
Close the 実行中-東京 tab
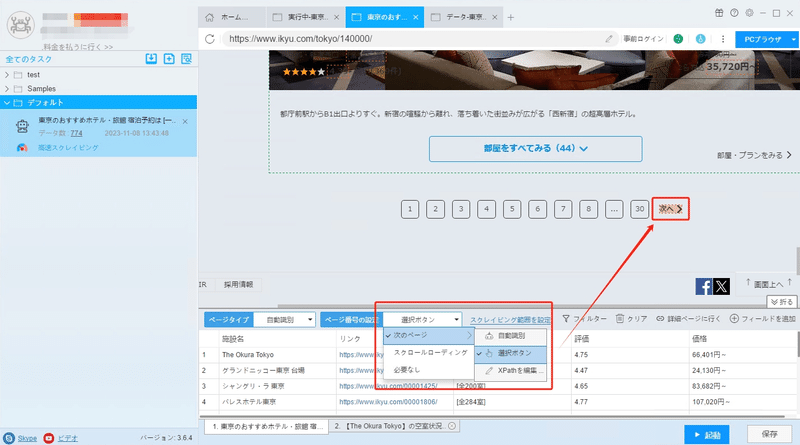336,17
